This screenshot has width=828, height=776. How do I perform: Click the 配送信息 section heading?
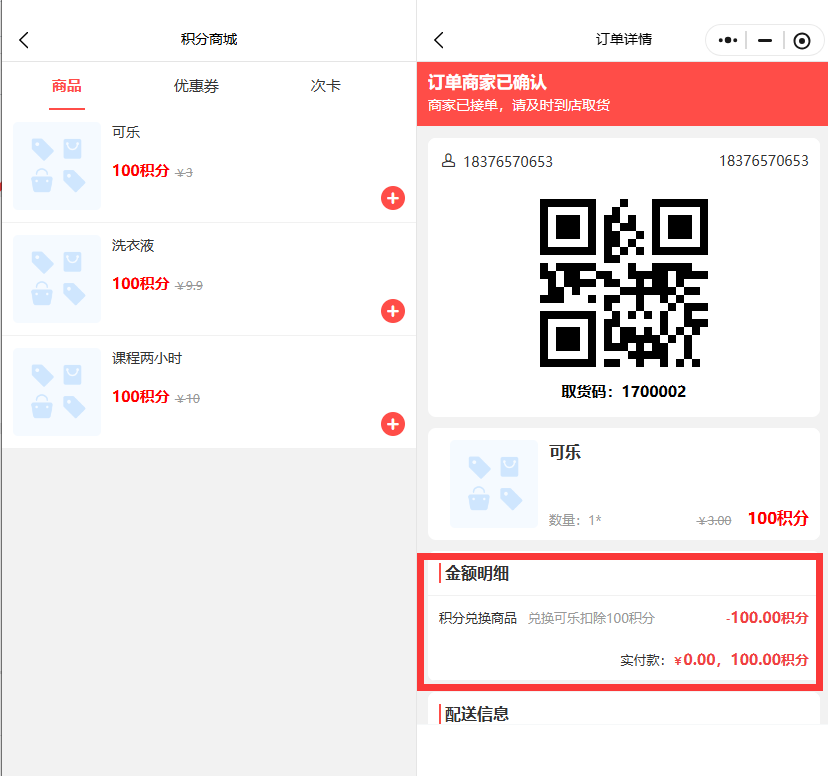click(x=477, y=714)
